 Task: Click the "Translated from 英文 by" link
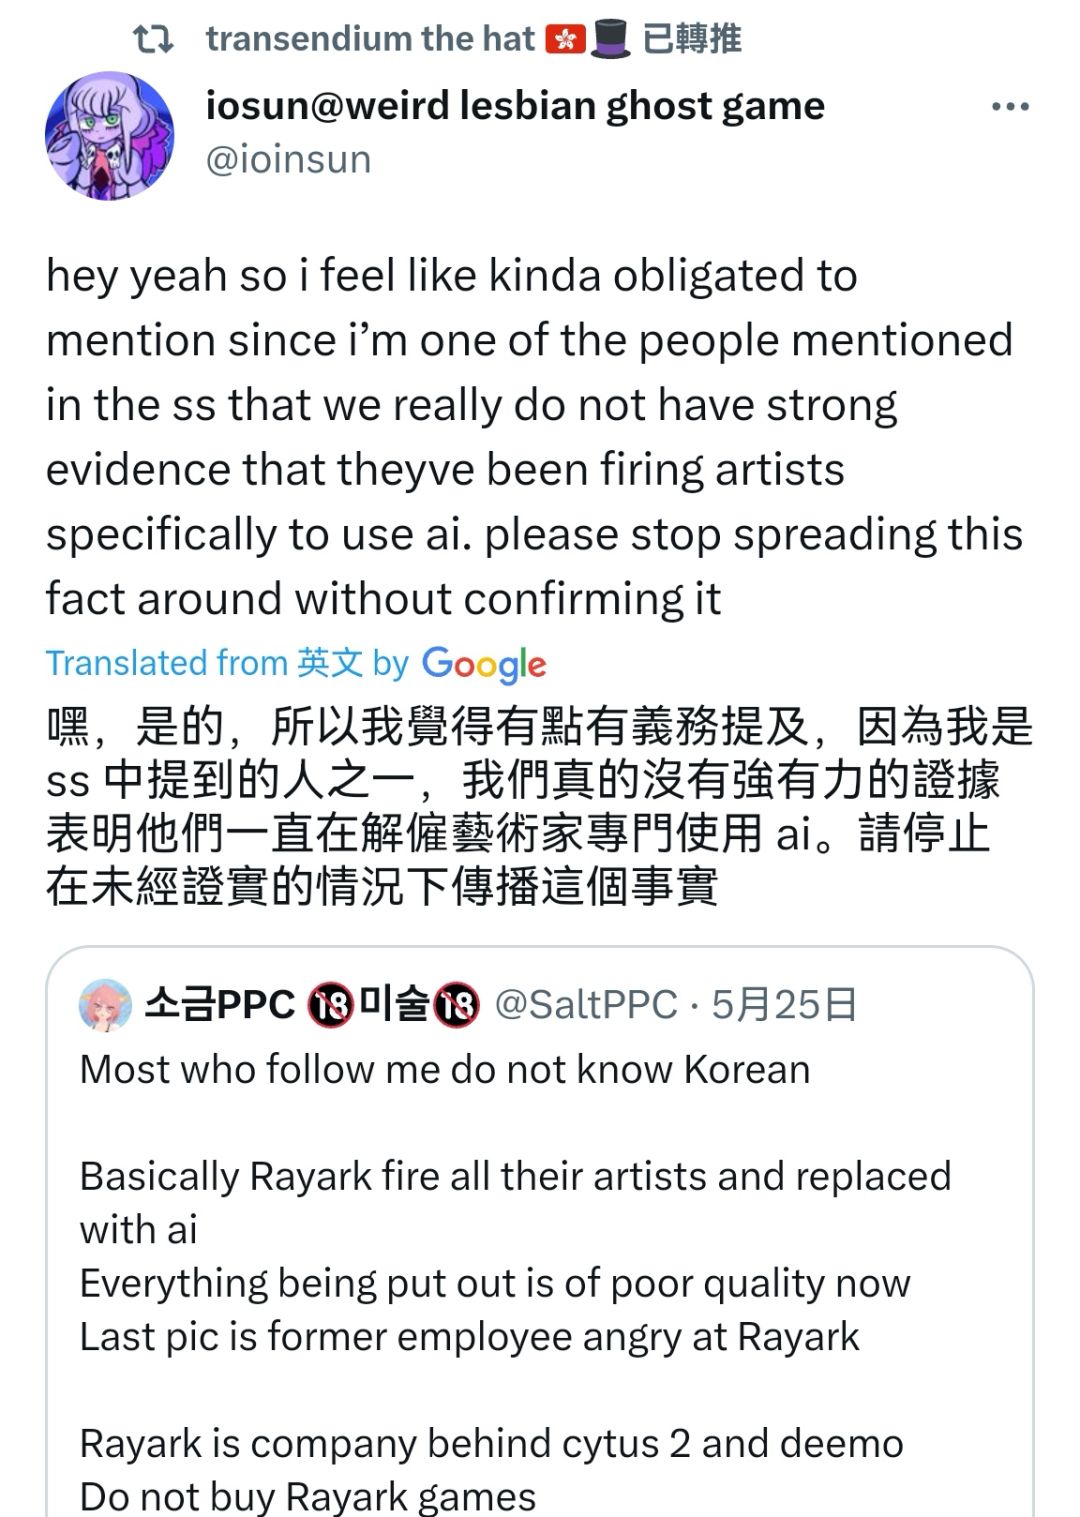[227, 663]
